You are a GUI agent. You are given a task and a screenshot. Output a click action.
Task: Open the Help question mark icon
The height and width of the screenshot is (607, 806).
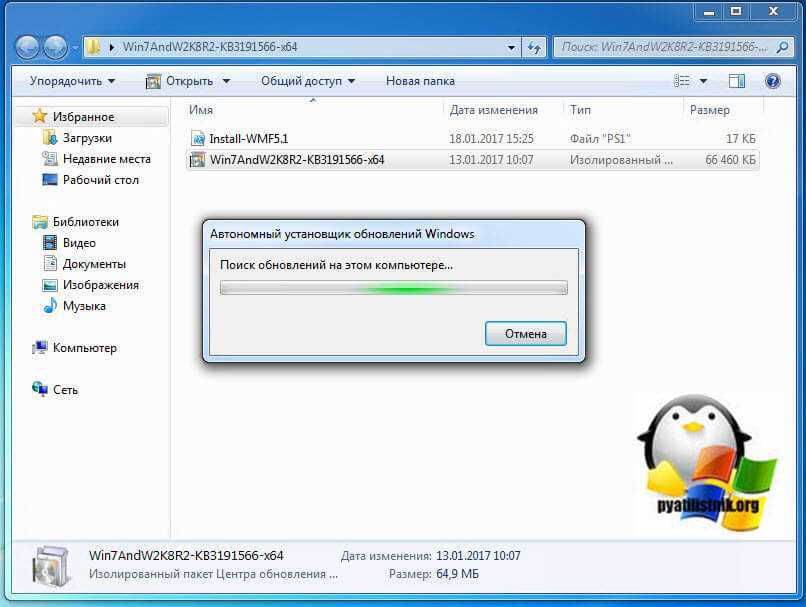pos(773,81)
